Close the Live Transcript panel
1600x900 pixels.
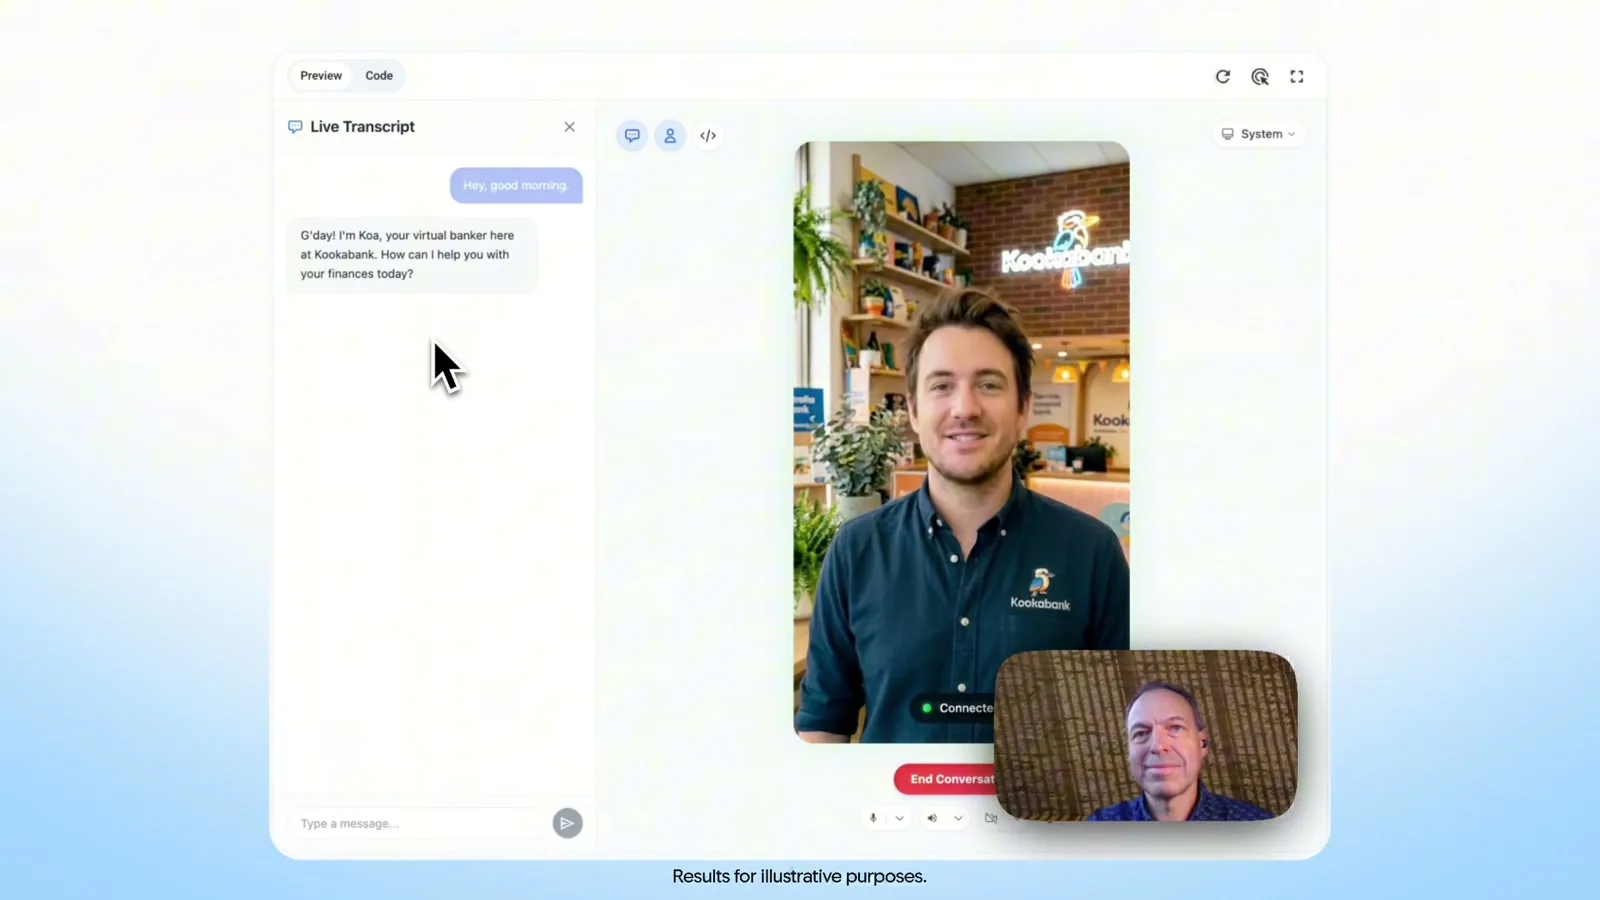tap(569, 127)
